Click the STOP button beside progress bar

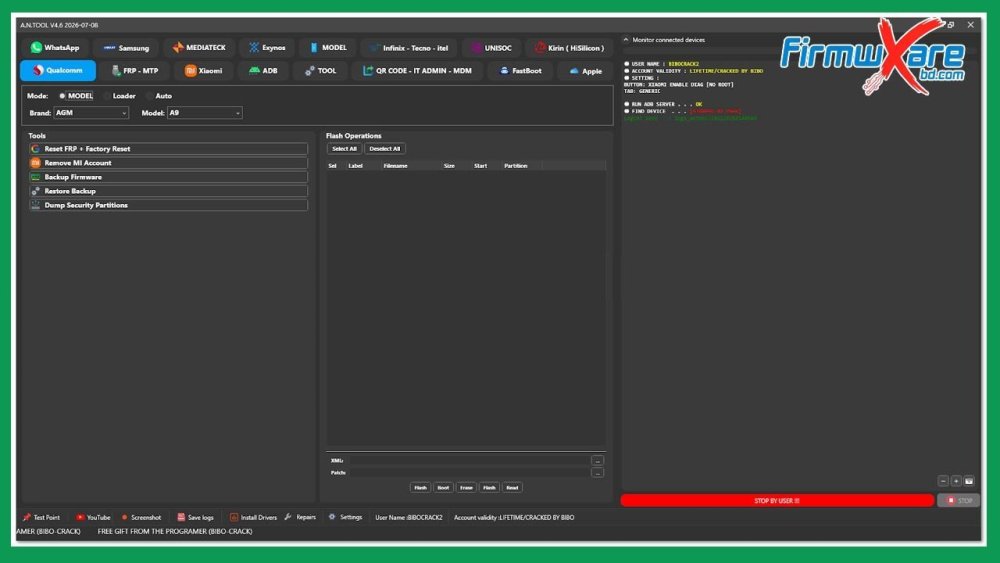pyautogui.click(x=959, y=501)
